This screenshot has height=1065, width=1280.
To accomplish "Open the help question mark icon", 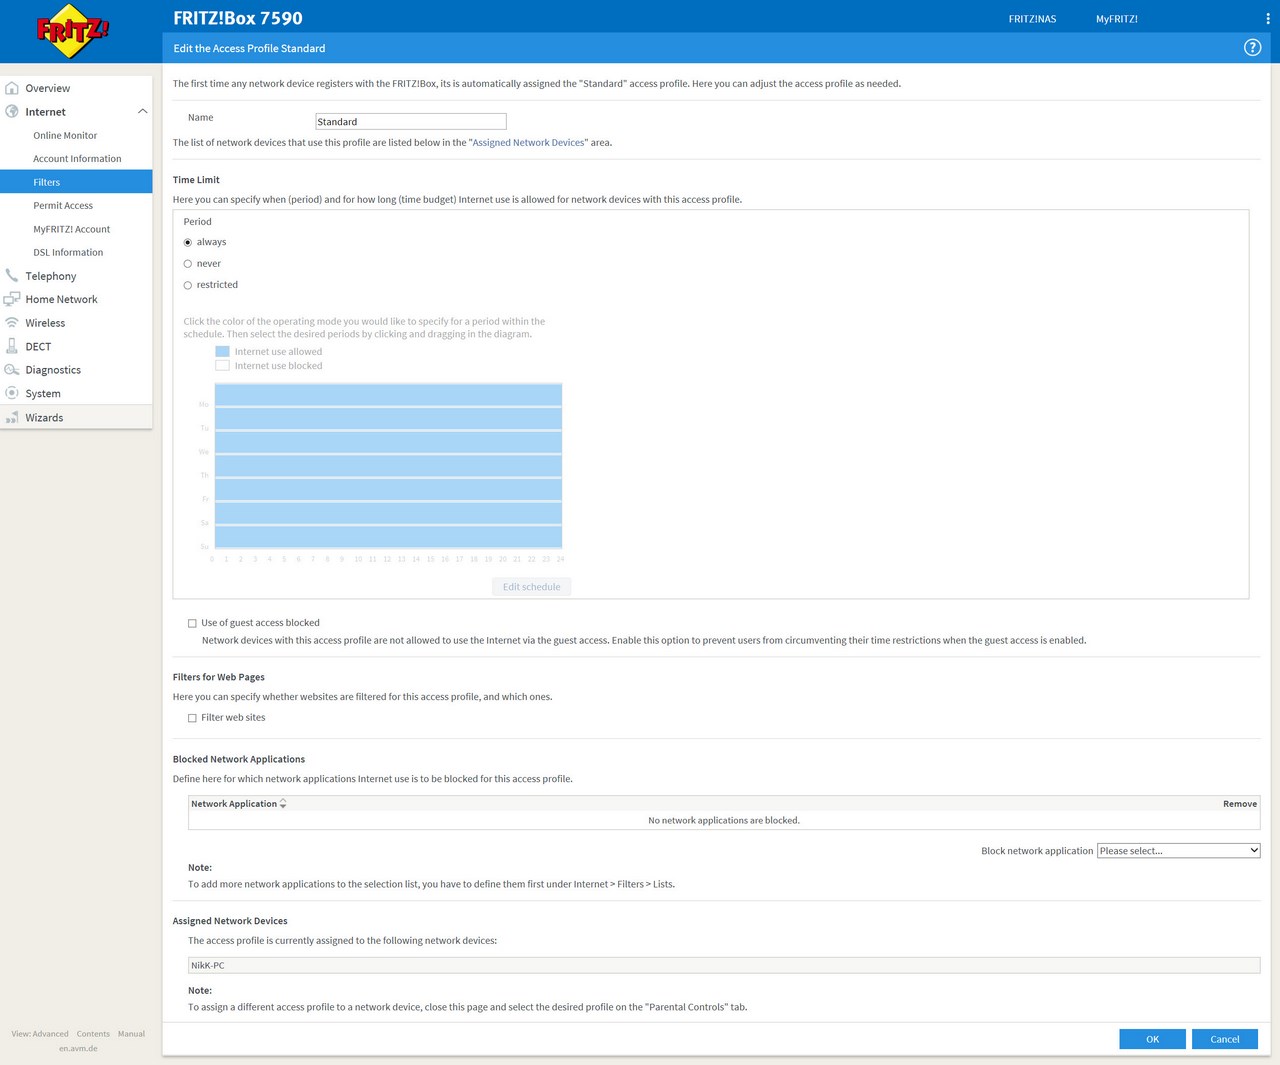I will pos(1252,48).
